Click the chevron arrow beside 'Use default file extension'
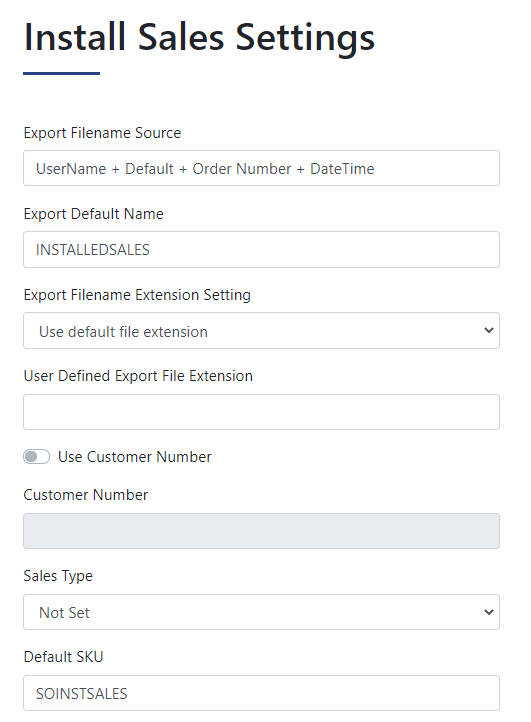Image resolution: width=531 pixels, height=722 pixels. [489, 331]
